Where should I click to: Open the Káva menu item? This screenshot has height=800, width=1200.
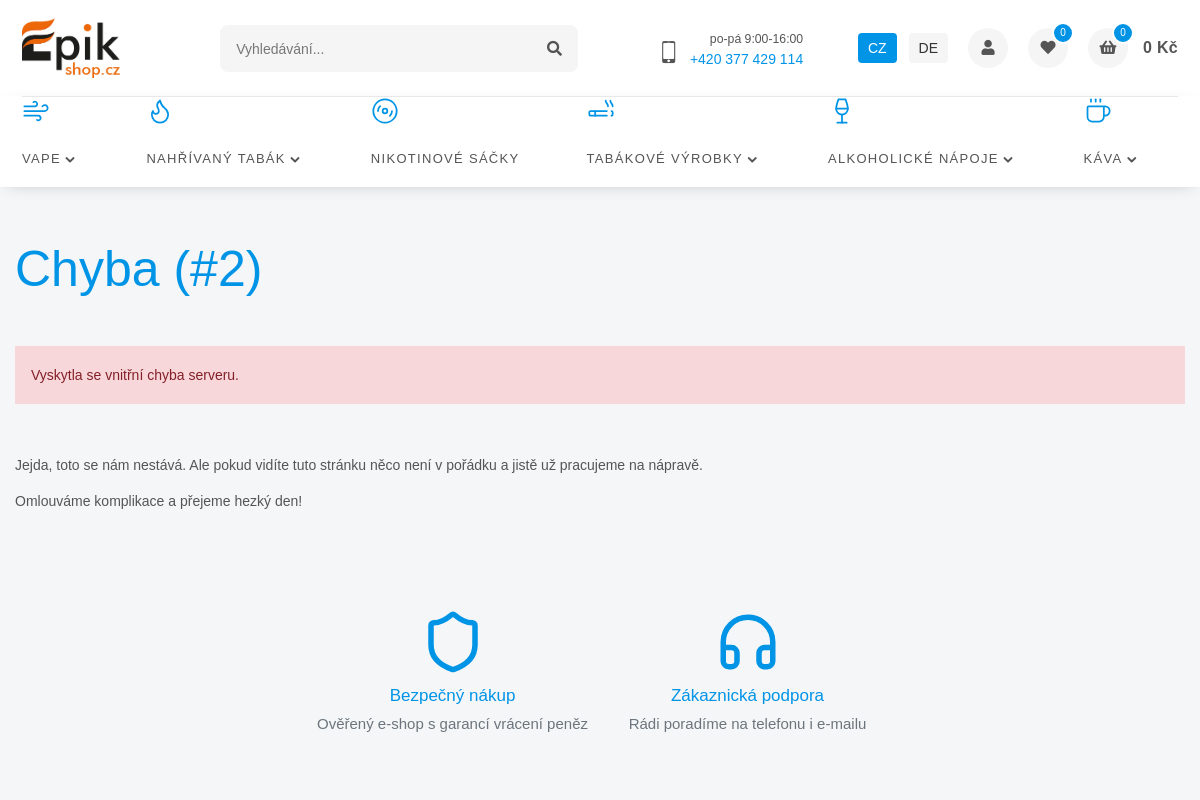[x=1102, y=158]
